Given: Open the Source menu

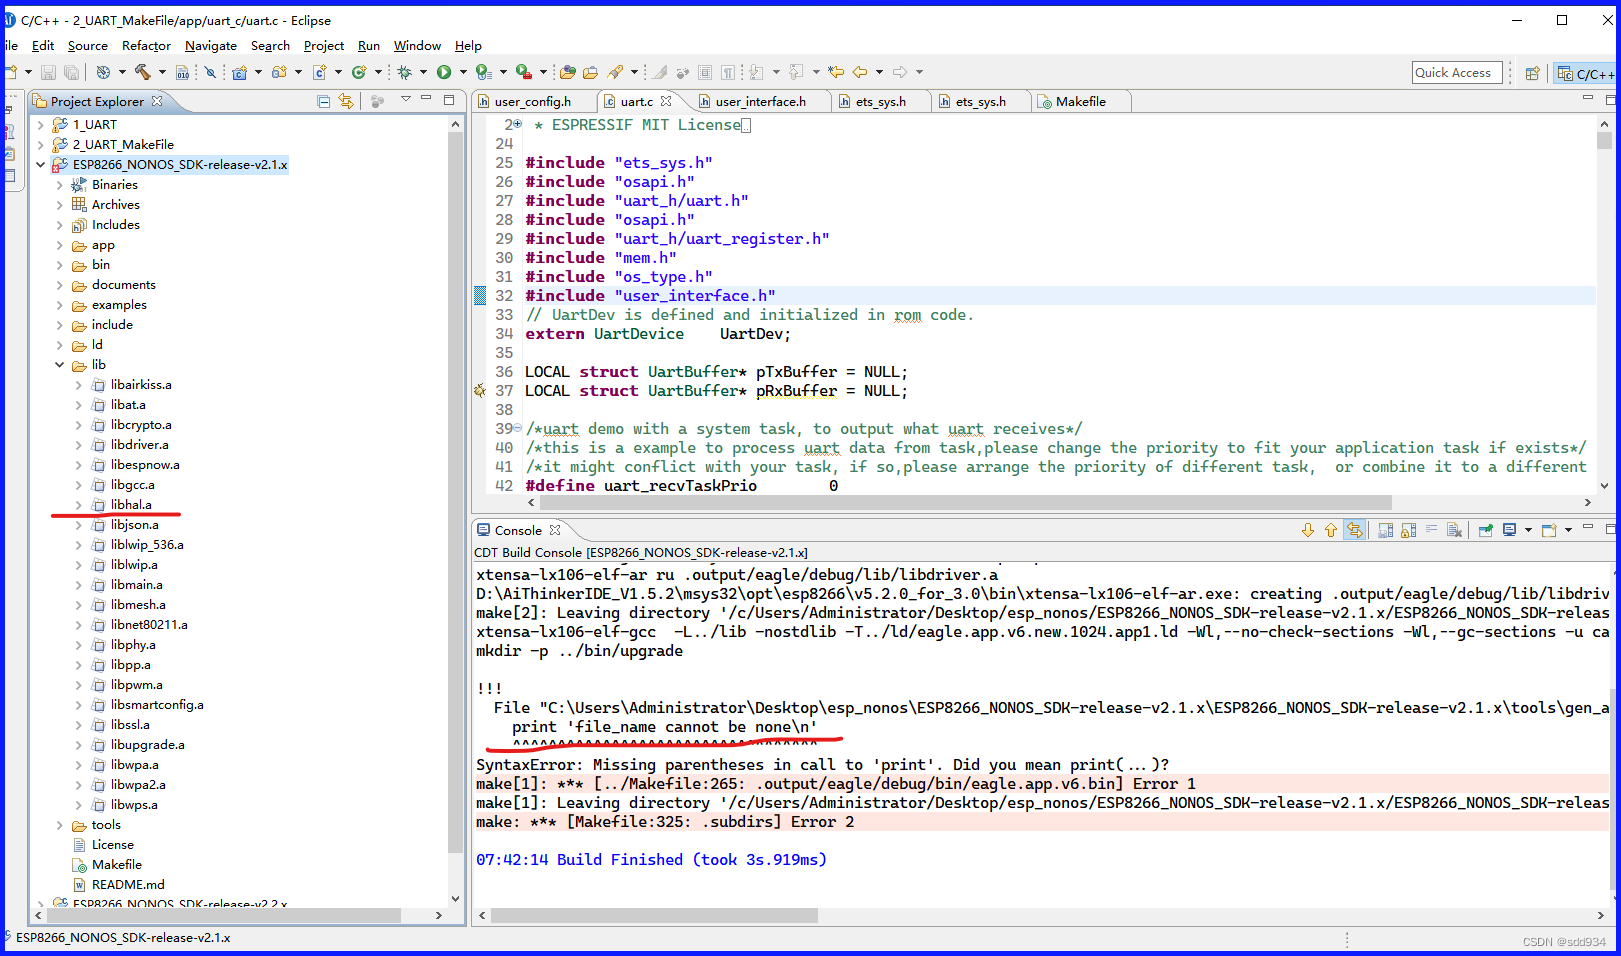Looking at the screenshot, I should pyautogui.click(x=88, y=46).
